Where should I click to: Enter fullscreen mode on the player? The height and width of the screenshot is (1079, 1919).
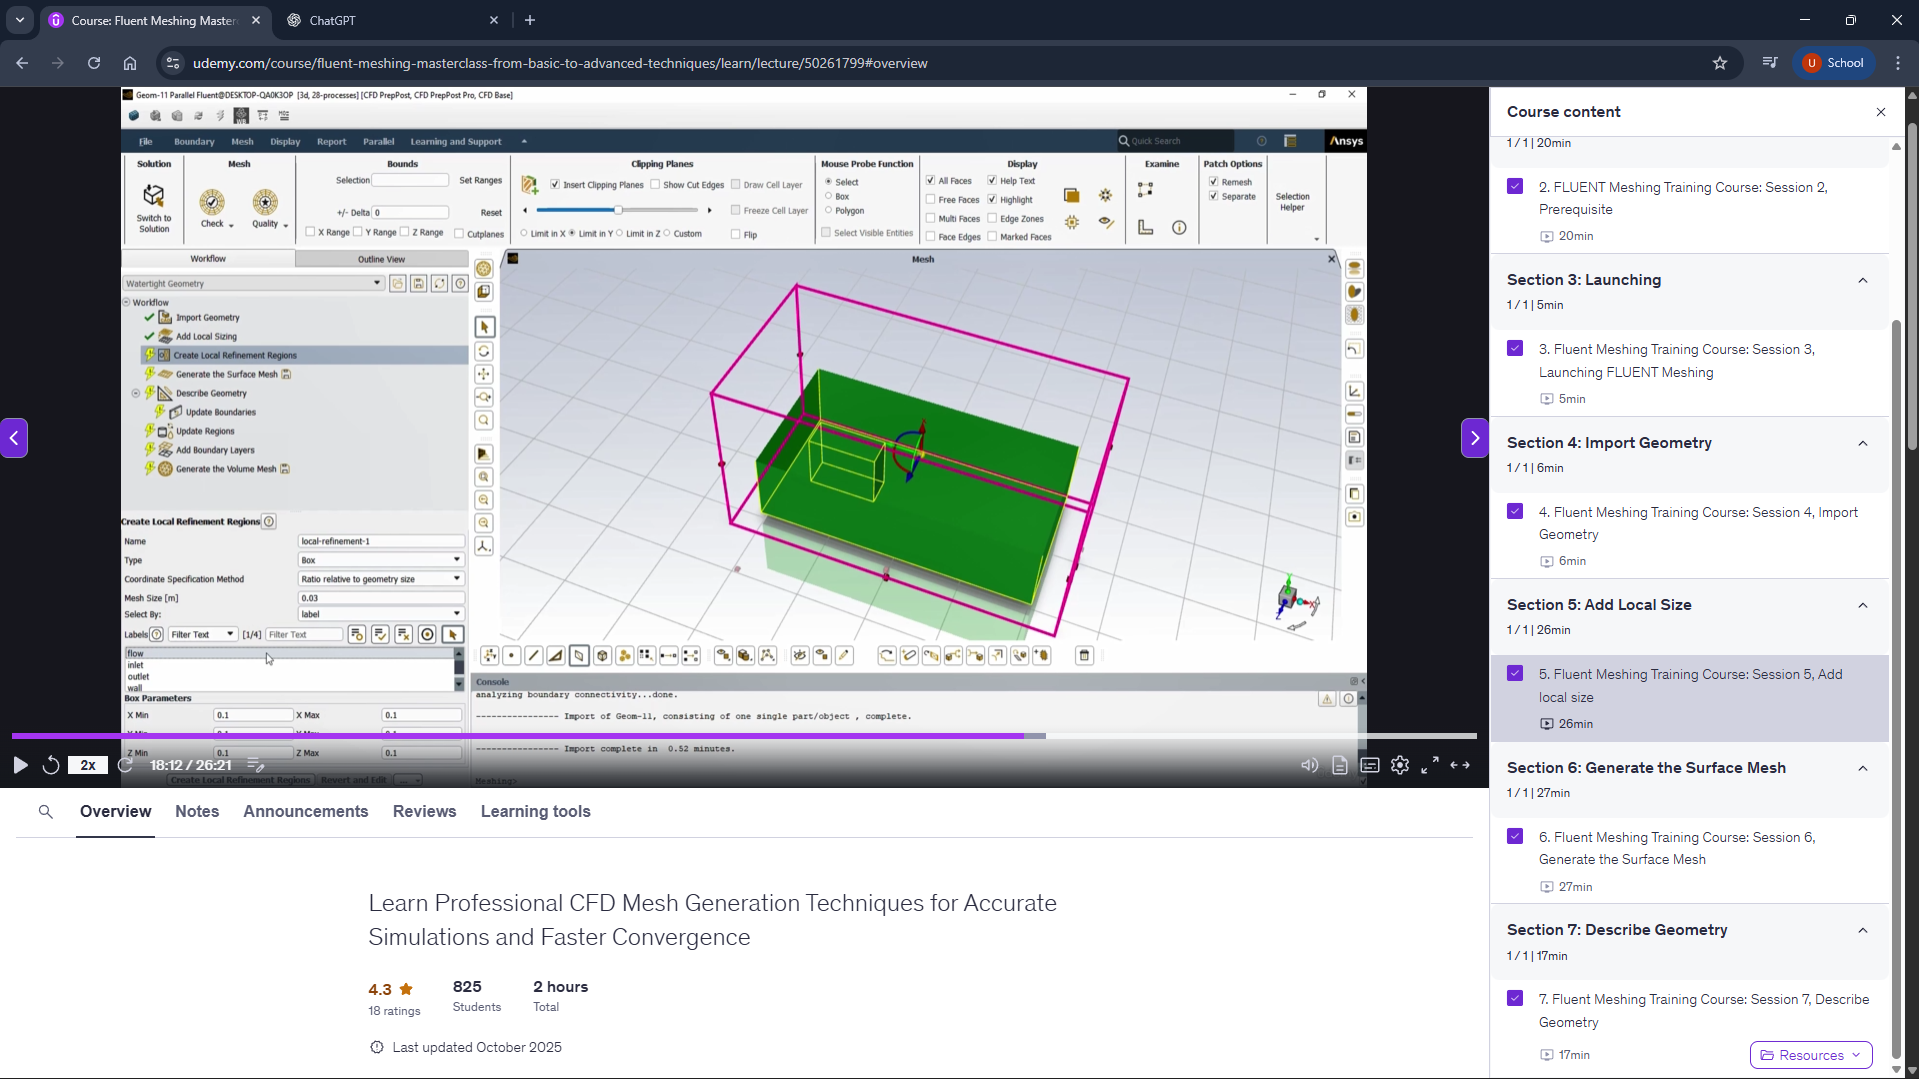coord(1431,765)
